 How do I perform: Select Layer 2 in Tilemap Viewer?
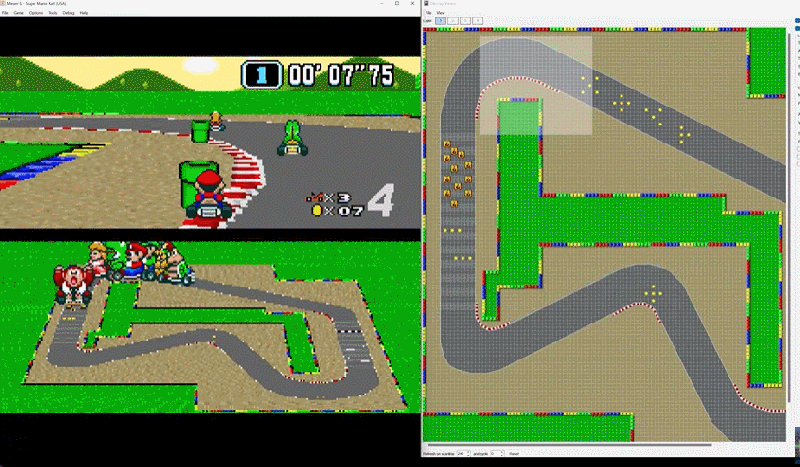(453, 21)
